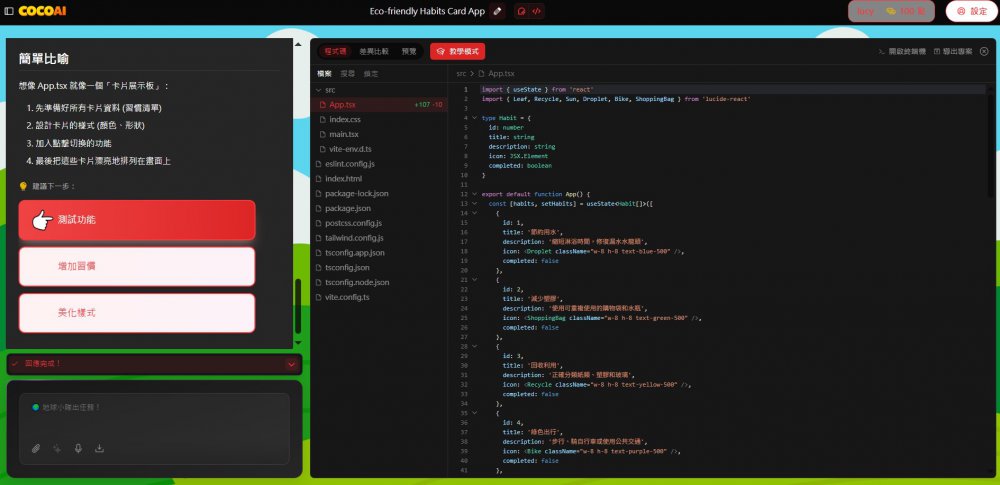This screenshot has height=485, width=1000.
Task: Click the attach file paperclip icon
Action: coord(36,448)
